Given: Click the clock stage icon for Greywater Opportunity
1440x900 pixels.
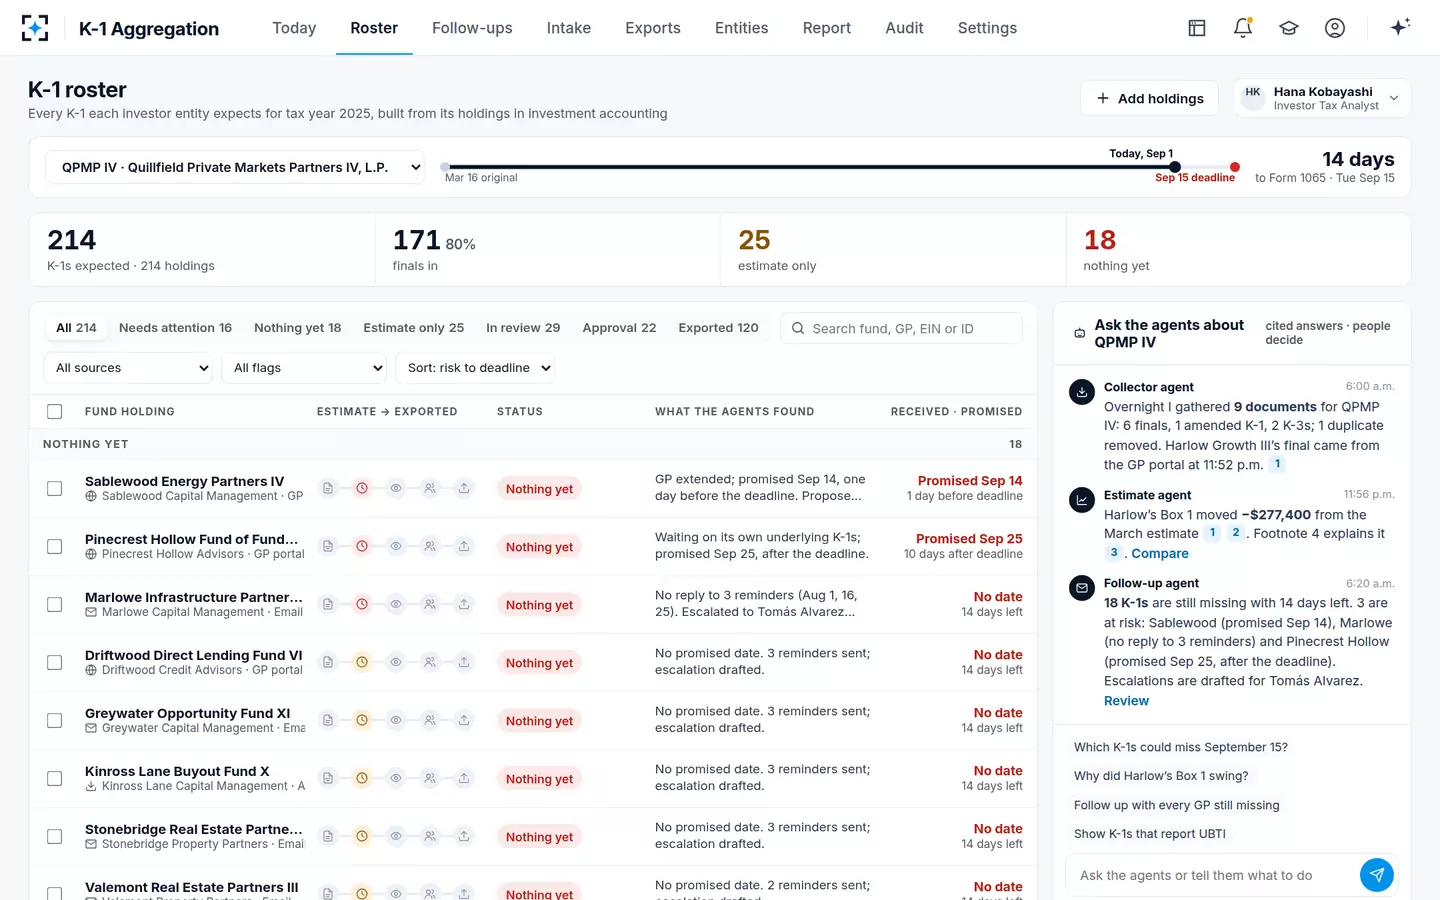Looking at the screenshot, I should tap(362, 721).
